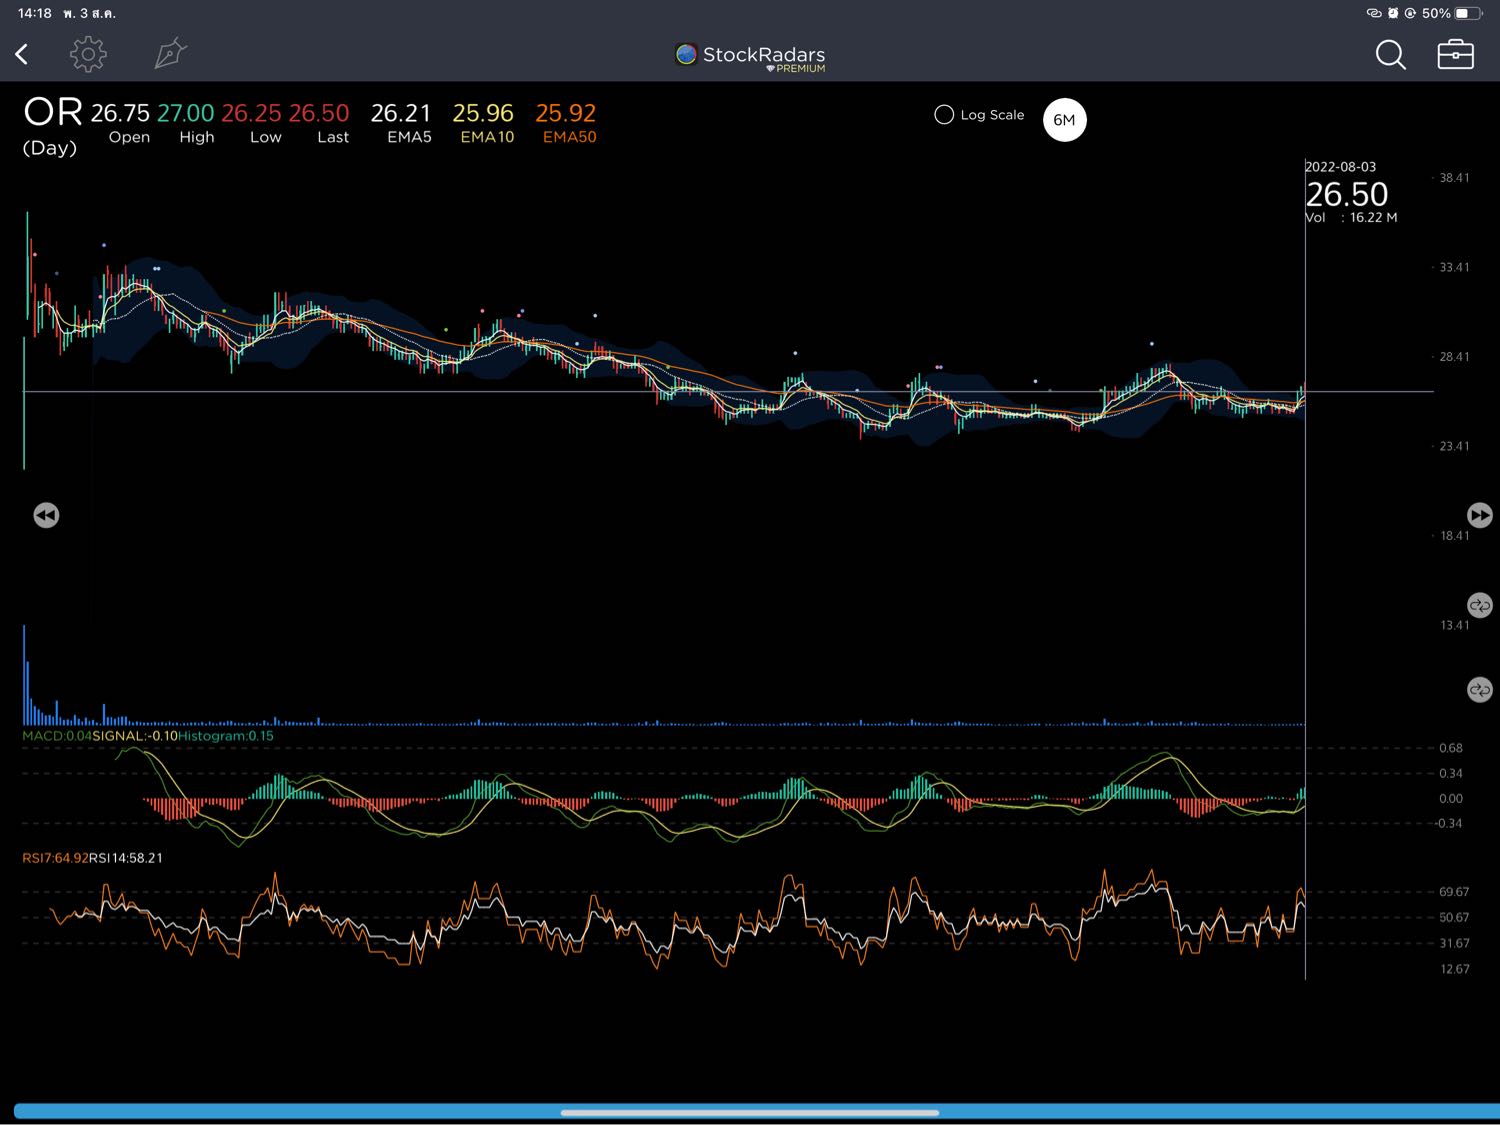Click the upper indicator swap icon
Screen dimensions: 1500x1125
tap(1479, 605)
